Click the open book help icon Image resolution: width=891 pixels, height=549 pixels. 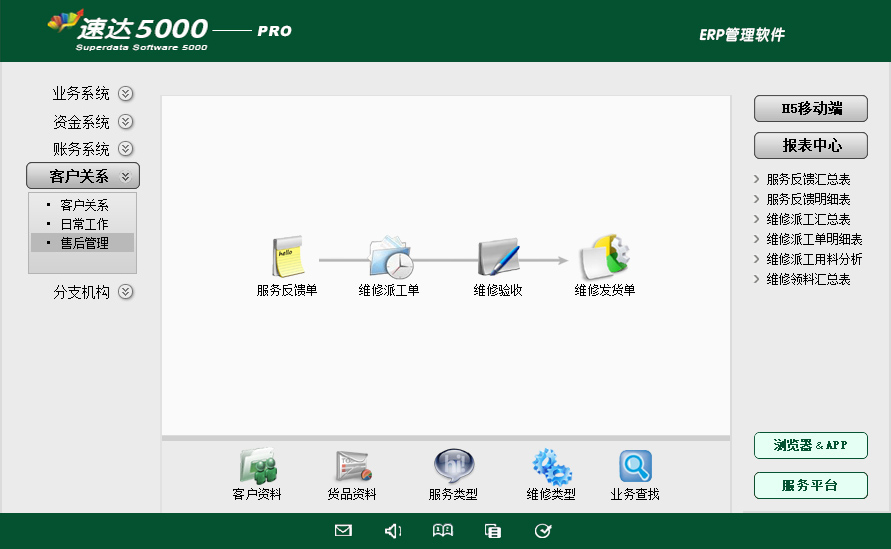coord(443,531)
